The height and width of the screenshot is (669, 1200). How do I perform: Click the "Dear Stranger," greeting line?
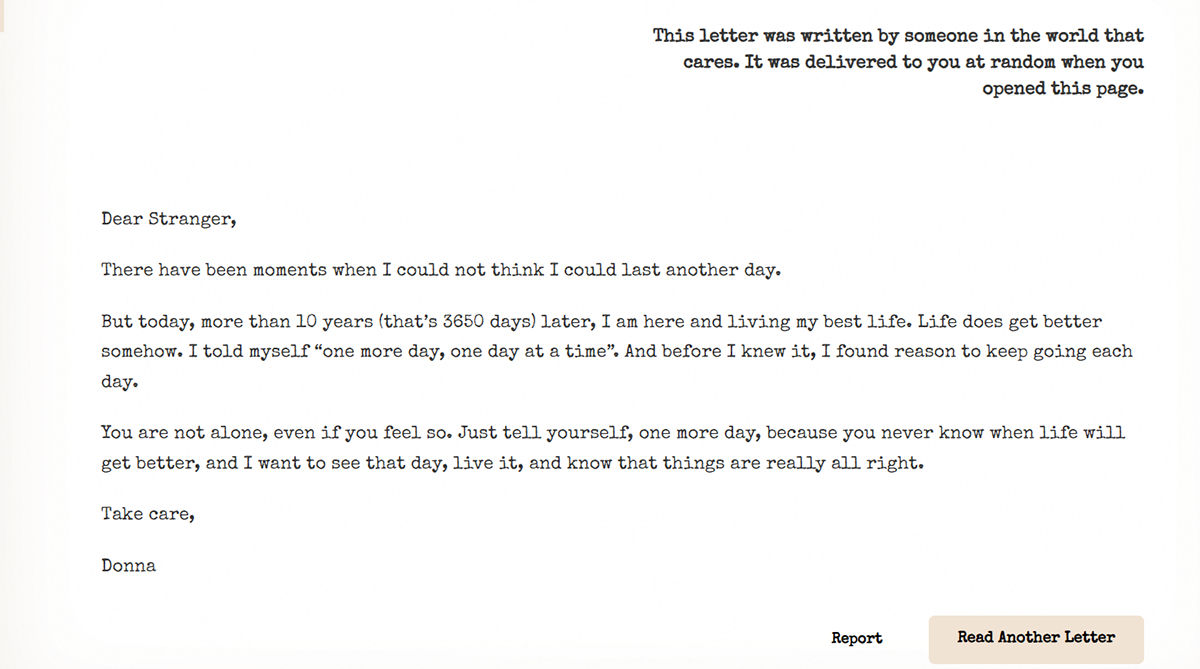click(169, 219)
